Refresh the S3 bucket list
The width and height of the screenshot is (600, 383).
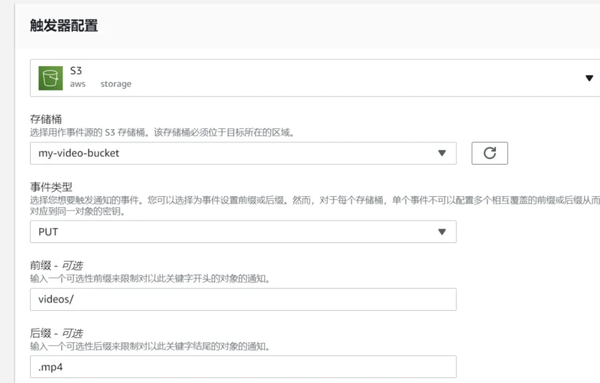(x=489, y=153)
